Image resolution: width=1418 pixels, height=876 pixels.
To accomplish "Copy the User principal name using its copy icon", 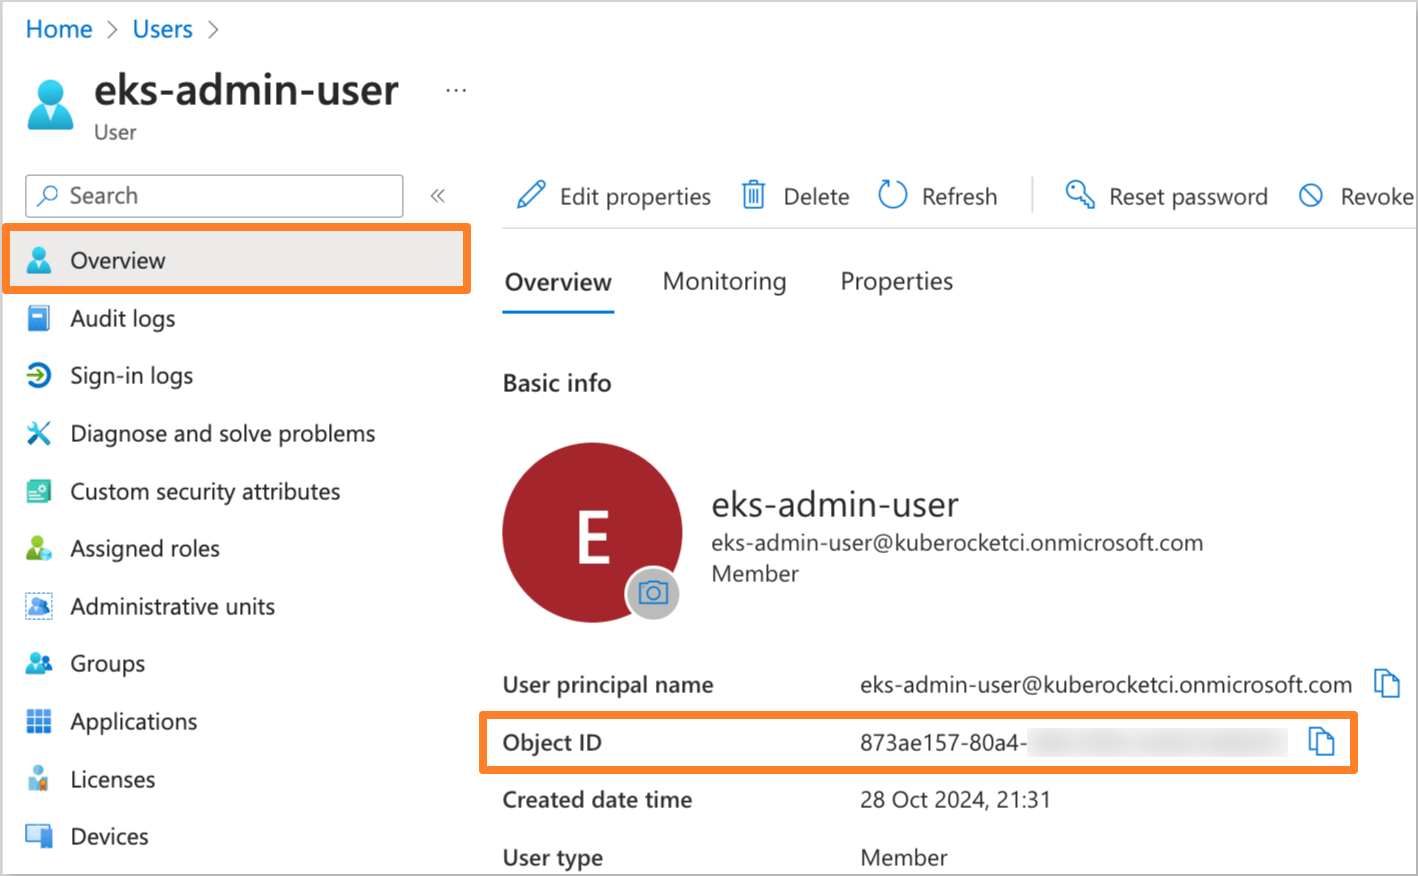I will pyautogui.click(x=1387, y=683).
